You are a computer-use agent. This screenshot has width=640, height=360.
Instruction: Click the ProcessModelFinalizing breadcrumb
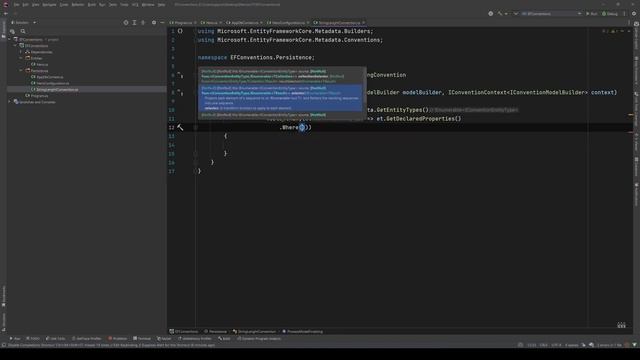(302, 331)
